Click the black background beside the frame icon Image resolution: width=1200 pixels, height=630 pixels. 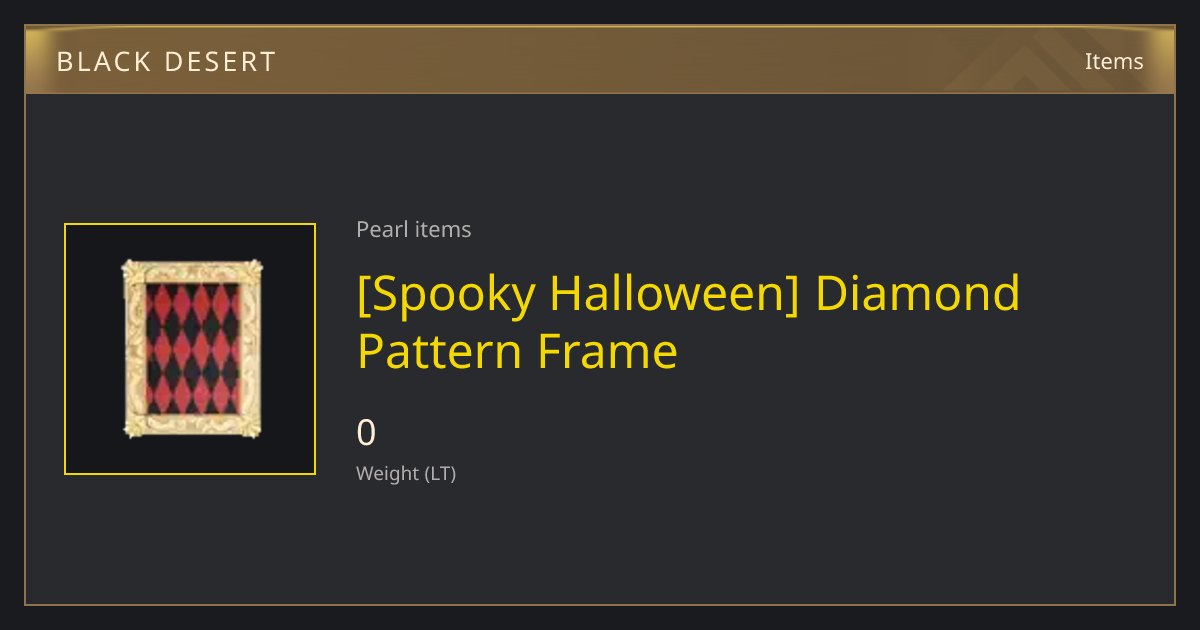[92, 349]
